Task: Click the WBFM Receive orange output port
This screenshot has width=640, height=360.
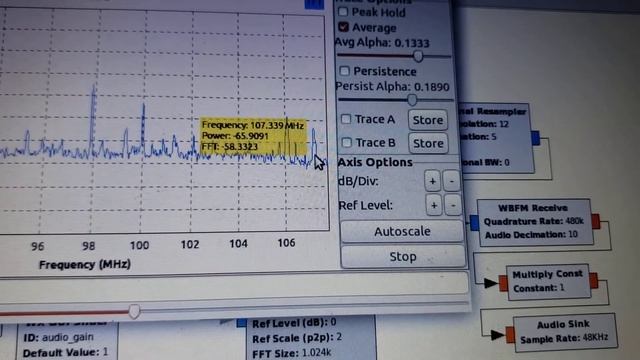Action: tap(596, 221)
